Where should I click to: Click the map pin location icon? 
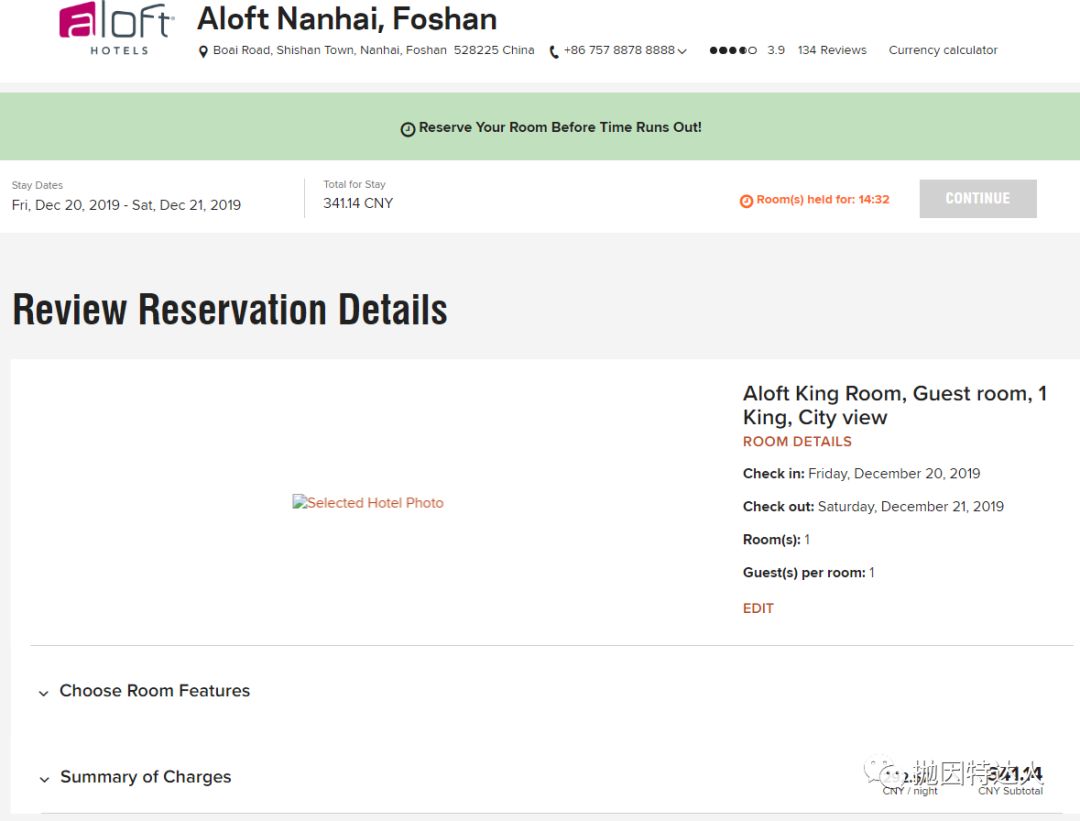(203, 52)
